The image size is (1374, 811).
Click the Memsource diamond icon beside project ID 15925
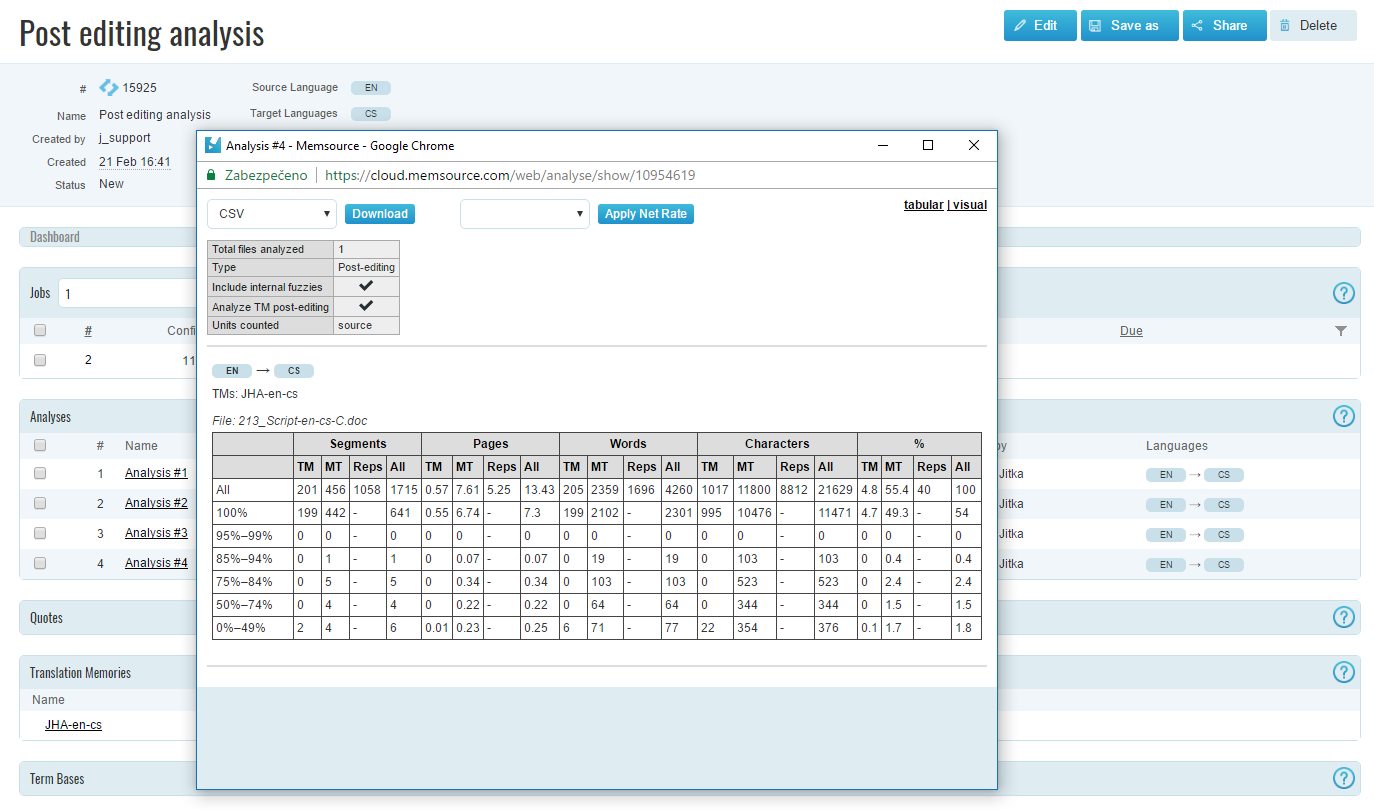tap(108, 87)
